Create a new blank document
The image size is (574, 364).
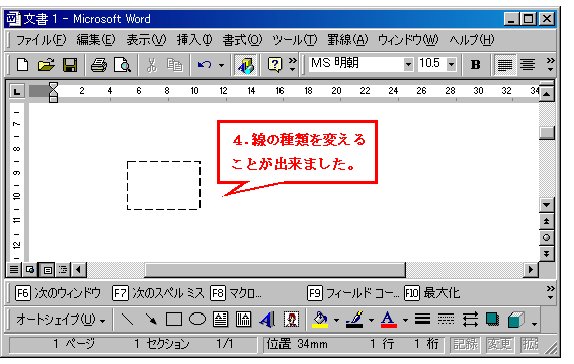23,65
